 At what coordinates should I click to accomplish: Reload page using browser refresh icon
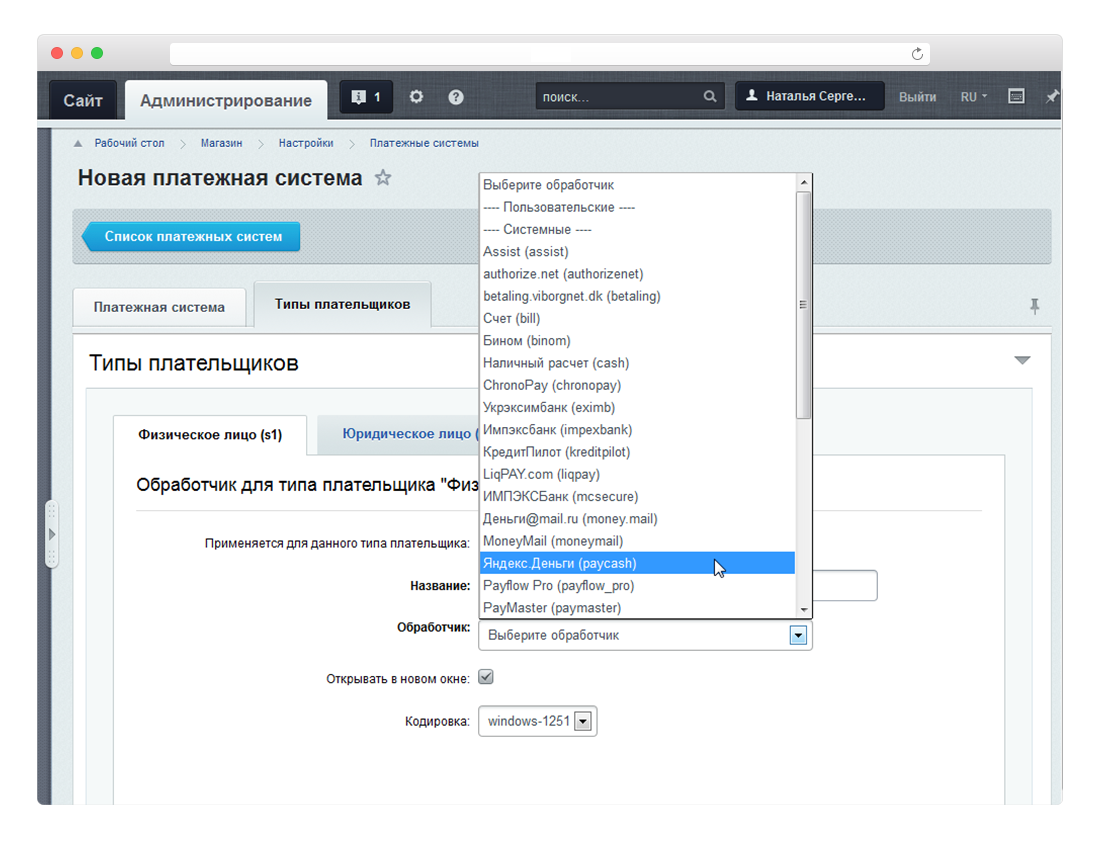click(x=917, y=54)
